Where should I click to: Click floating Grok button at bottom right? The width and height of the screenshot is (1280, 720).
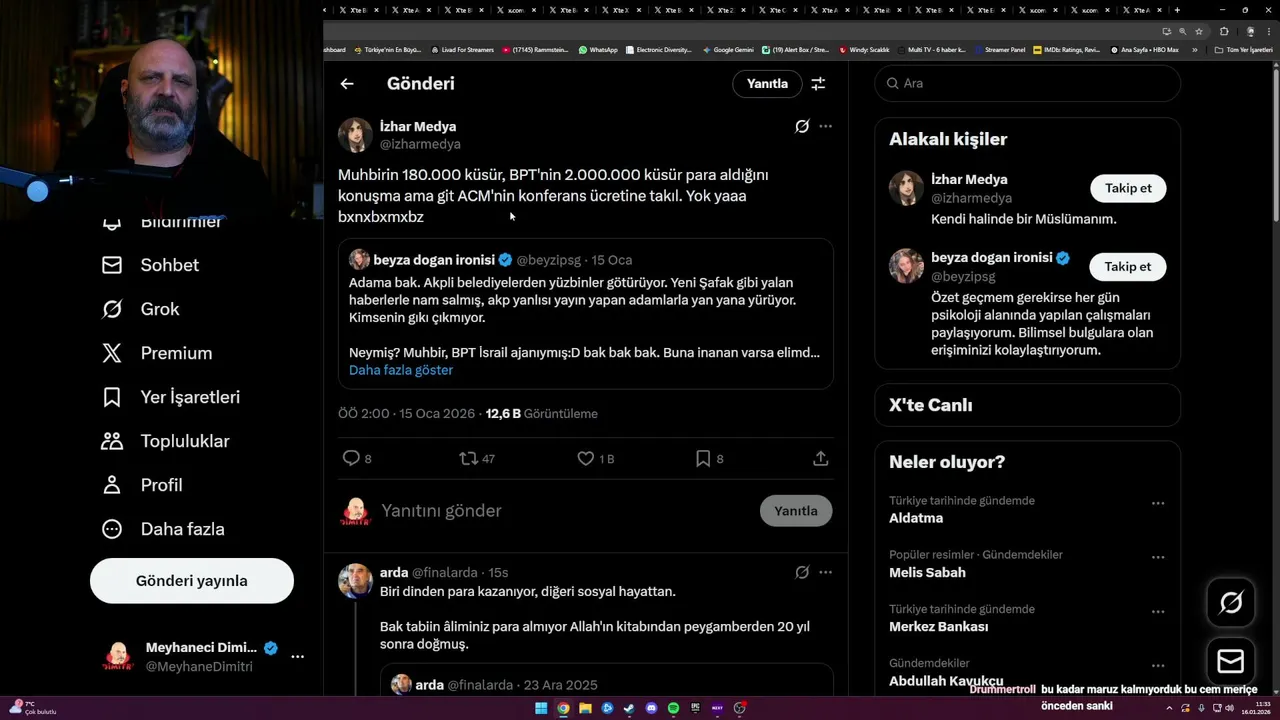coord(1231,602)
